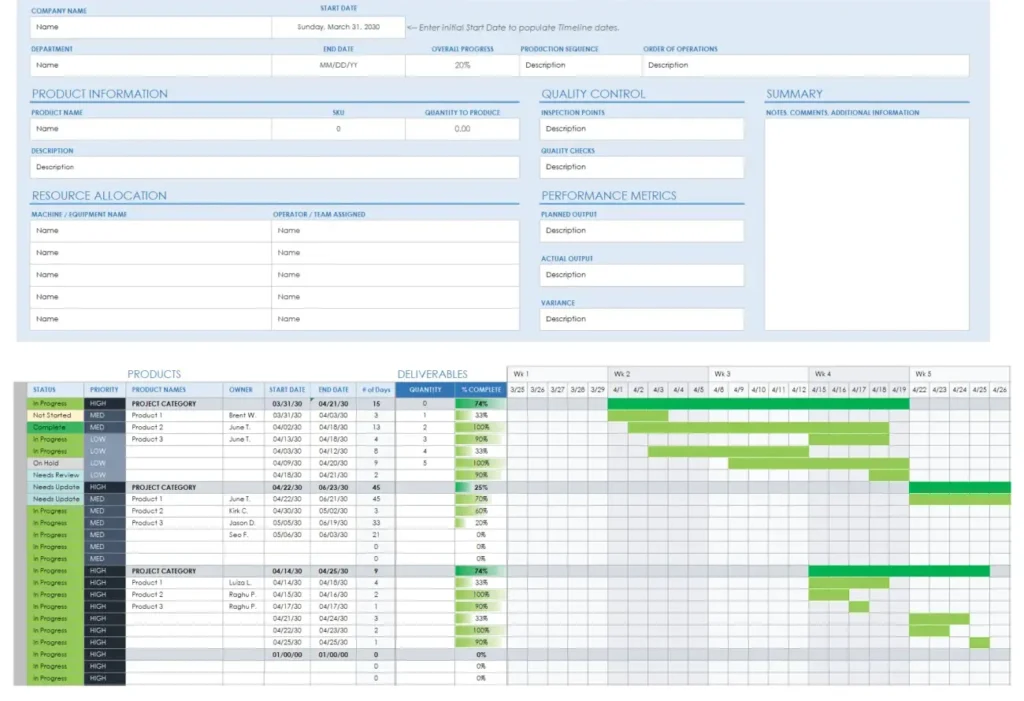
Task: Click the Actual Output description field
Action: (642, 275)
